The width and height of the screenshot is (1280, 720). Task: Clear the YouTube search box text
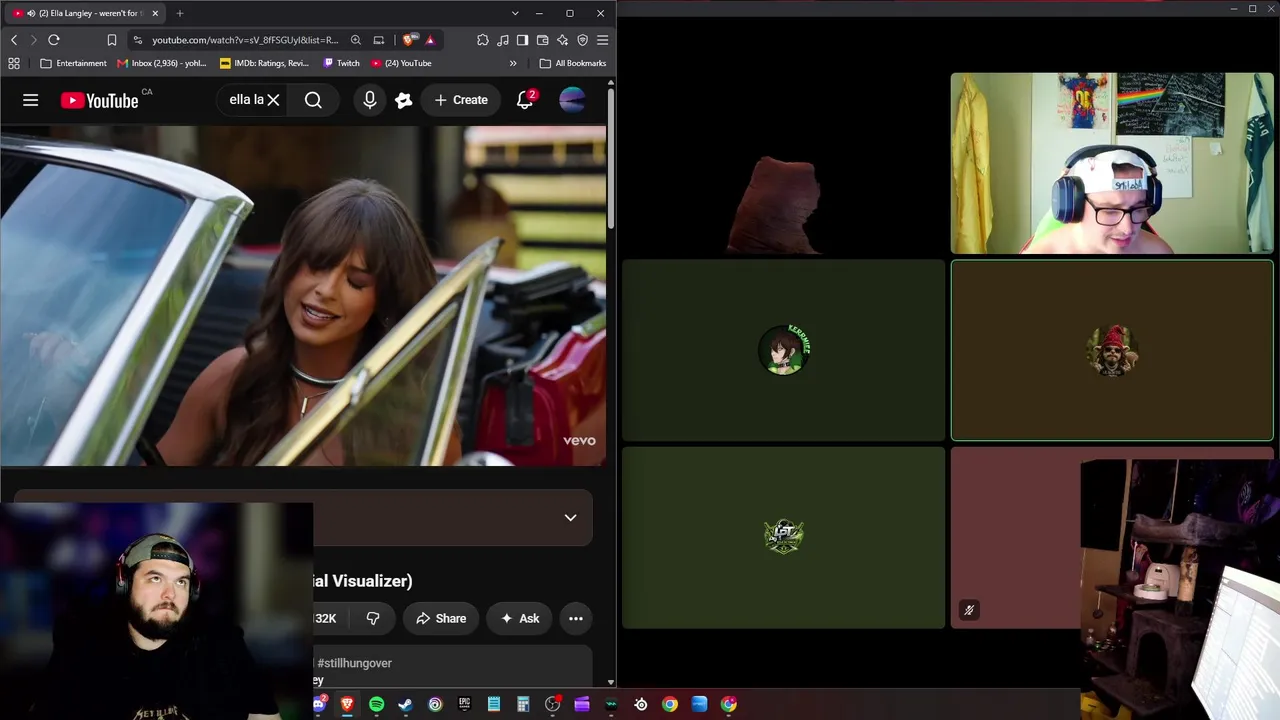click(x=273, y=100)
